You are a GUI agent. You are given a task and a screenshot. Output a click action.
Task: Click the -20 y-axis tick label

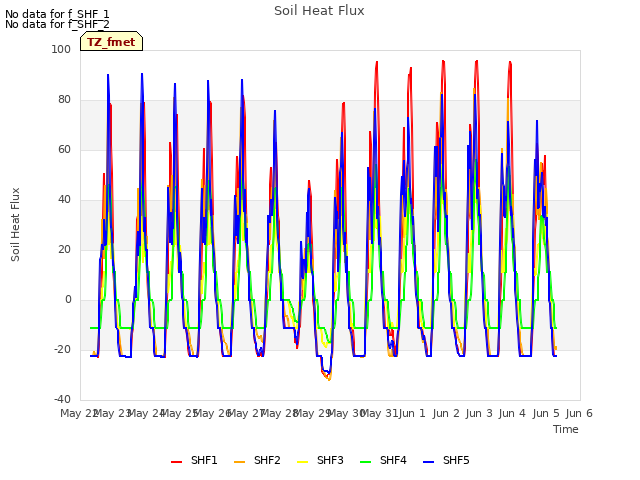[x=62, y=349]
